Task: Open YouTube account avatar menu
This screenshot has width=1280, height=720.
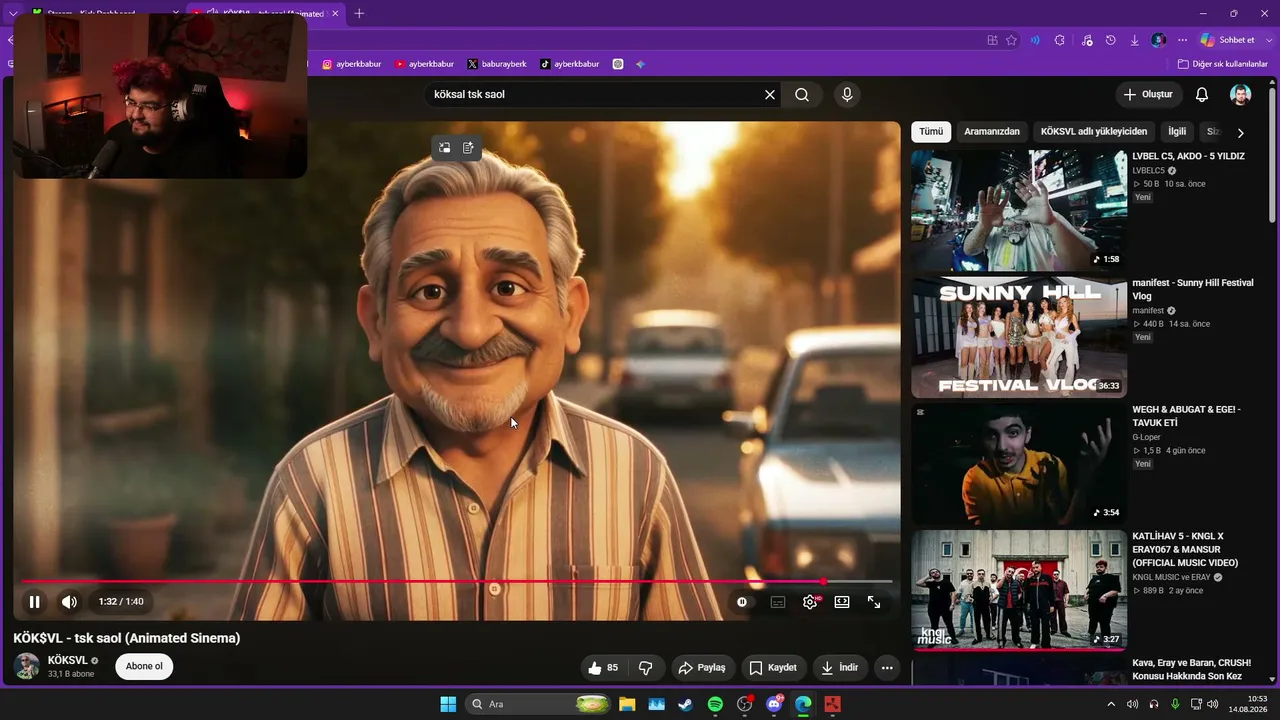Action: pyautogui.click(x=1240, y=95)
